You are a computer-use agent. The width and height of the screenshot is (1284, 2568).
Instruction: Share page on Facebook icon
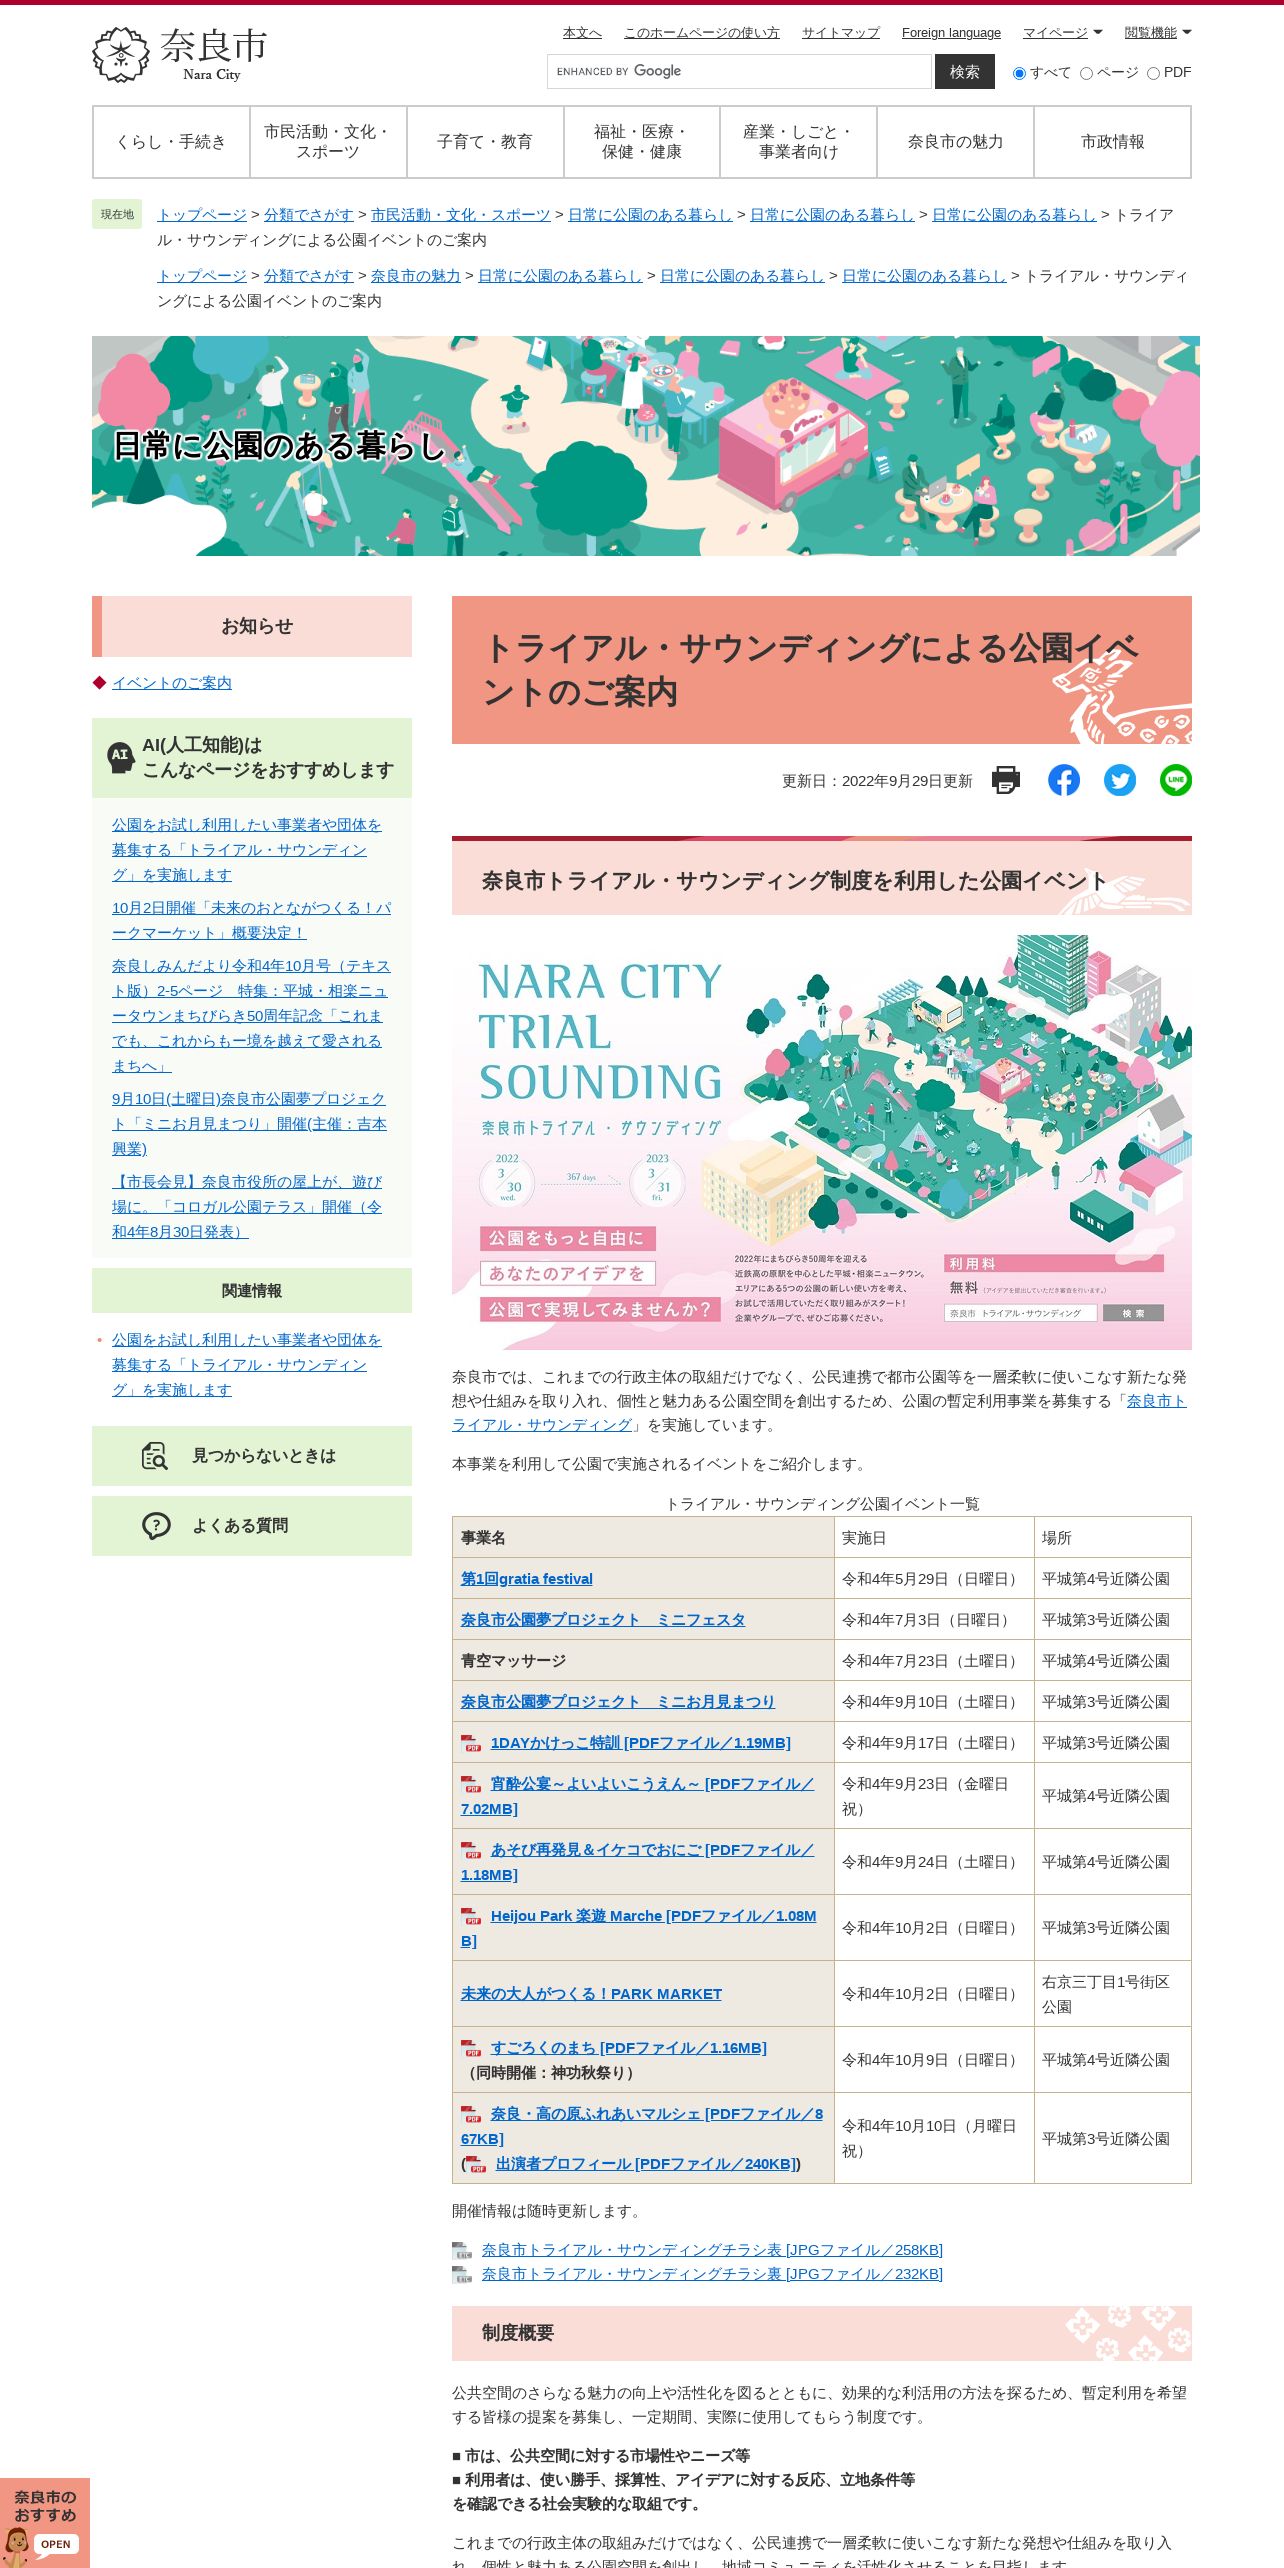1064,780
